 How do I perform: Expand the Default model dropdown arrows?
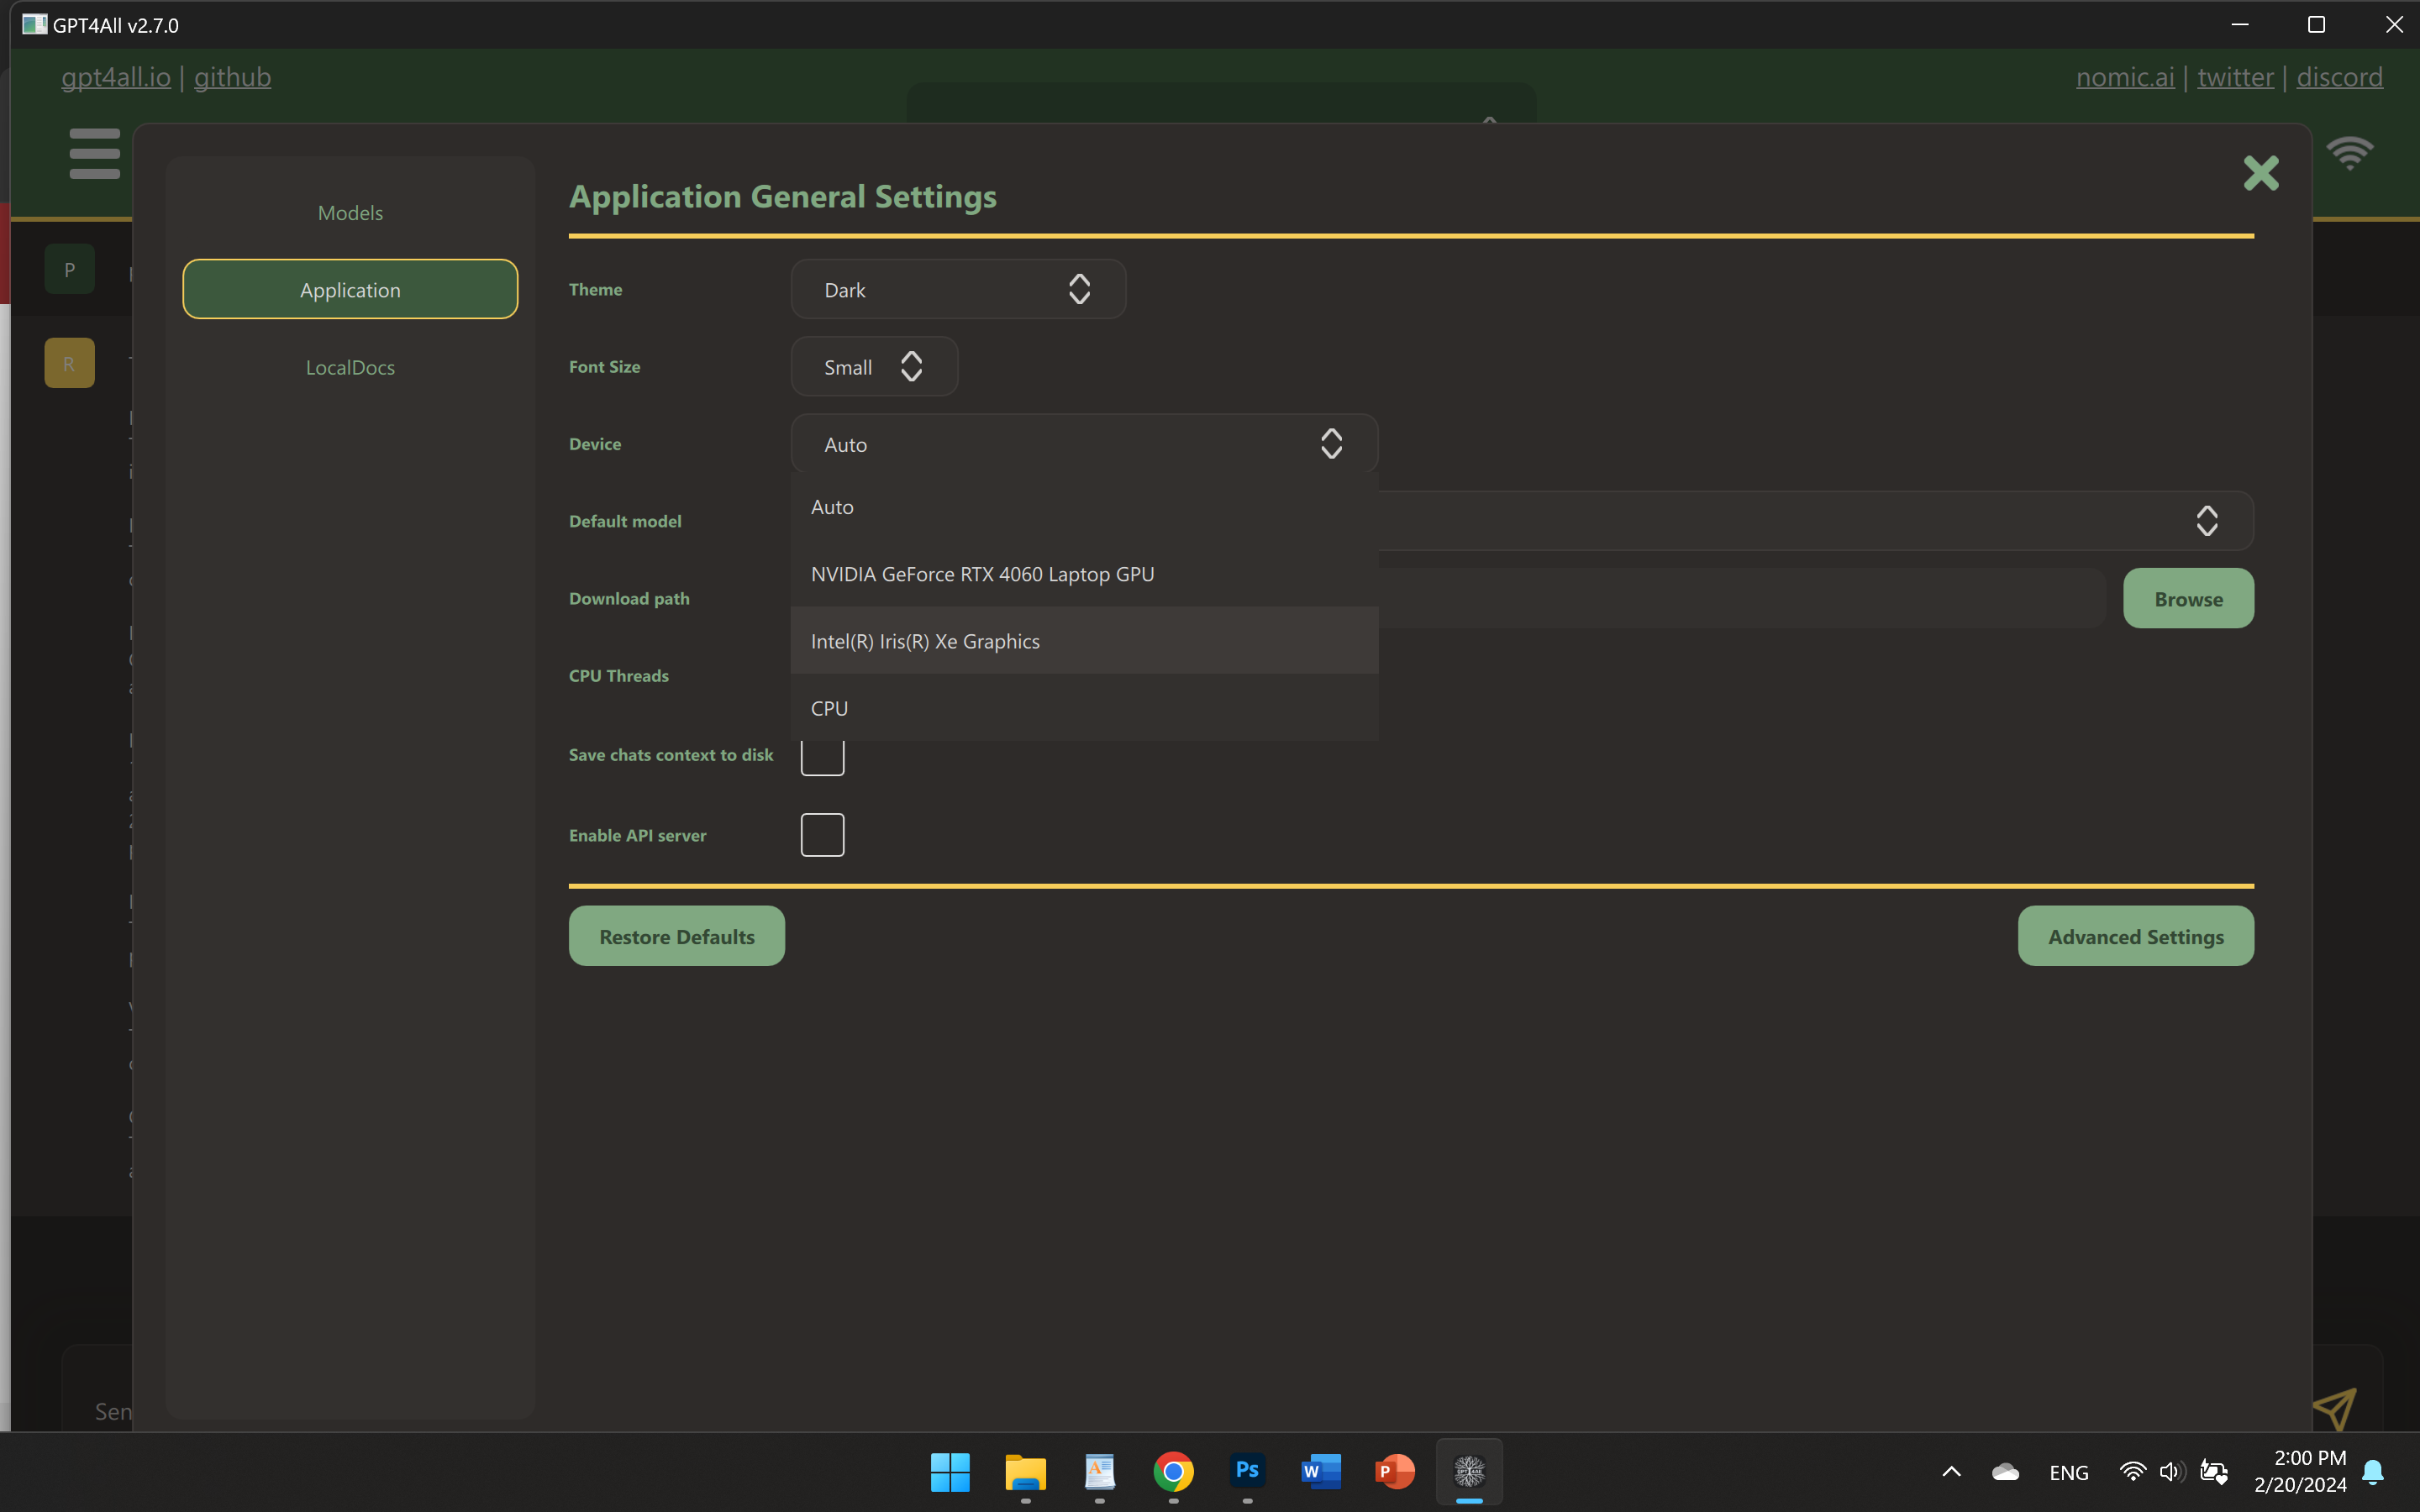pos(2206,520)
